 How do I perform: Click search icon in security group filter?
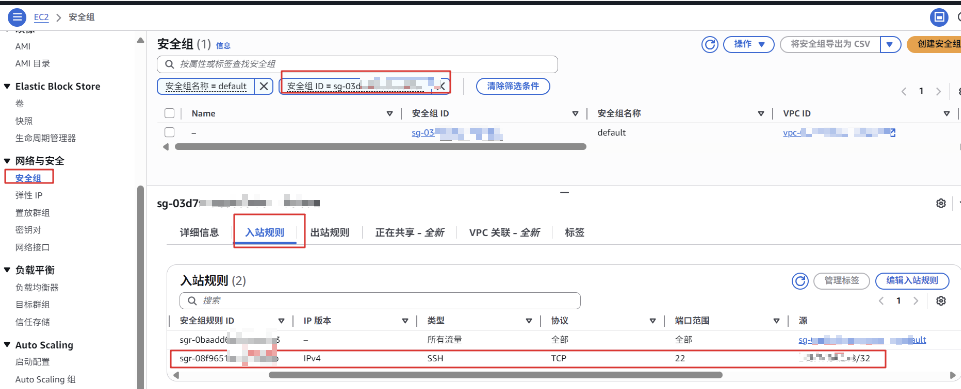pyautogui.click(x=170, y=64)
